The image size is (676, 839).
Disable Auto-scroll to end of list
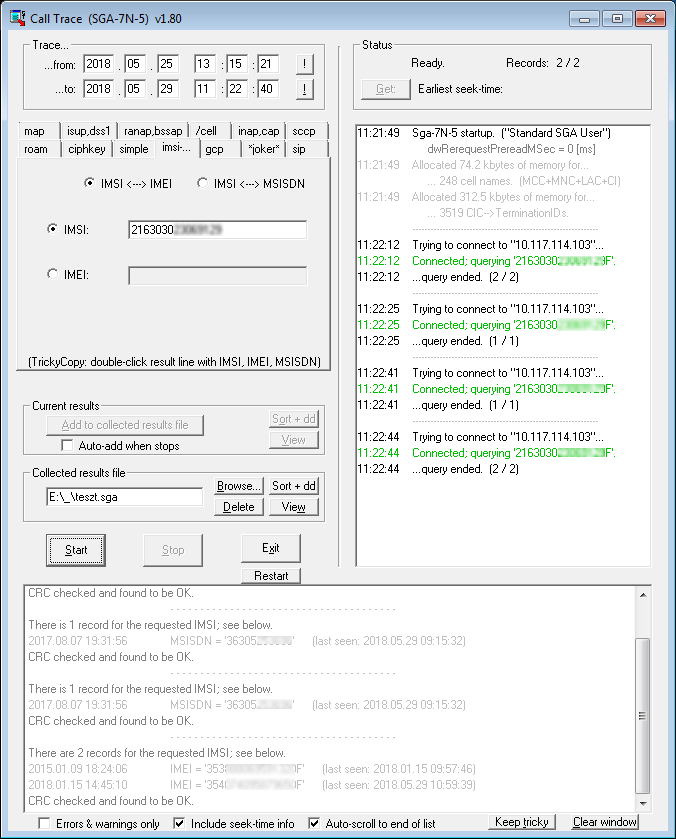[315, 823]
